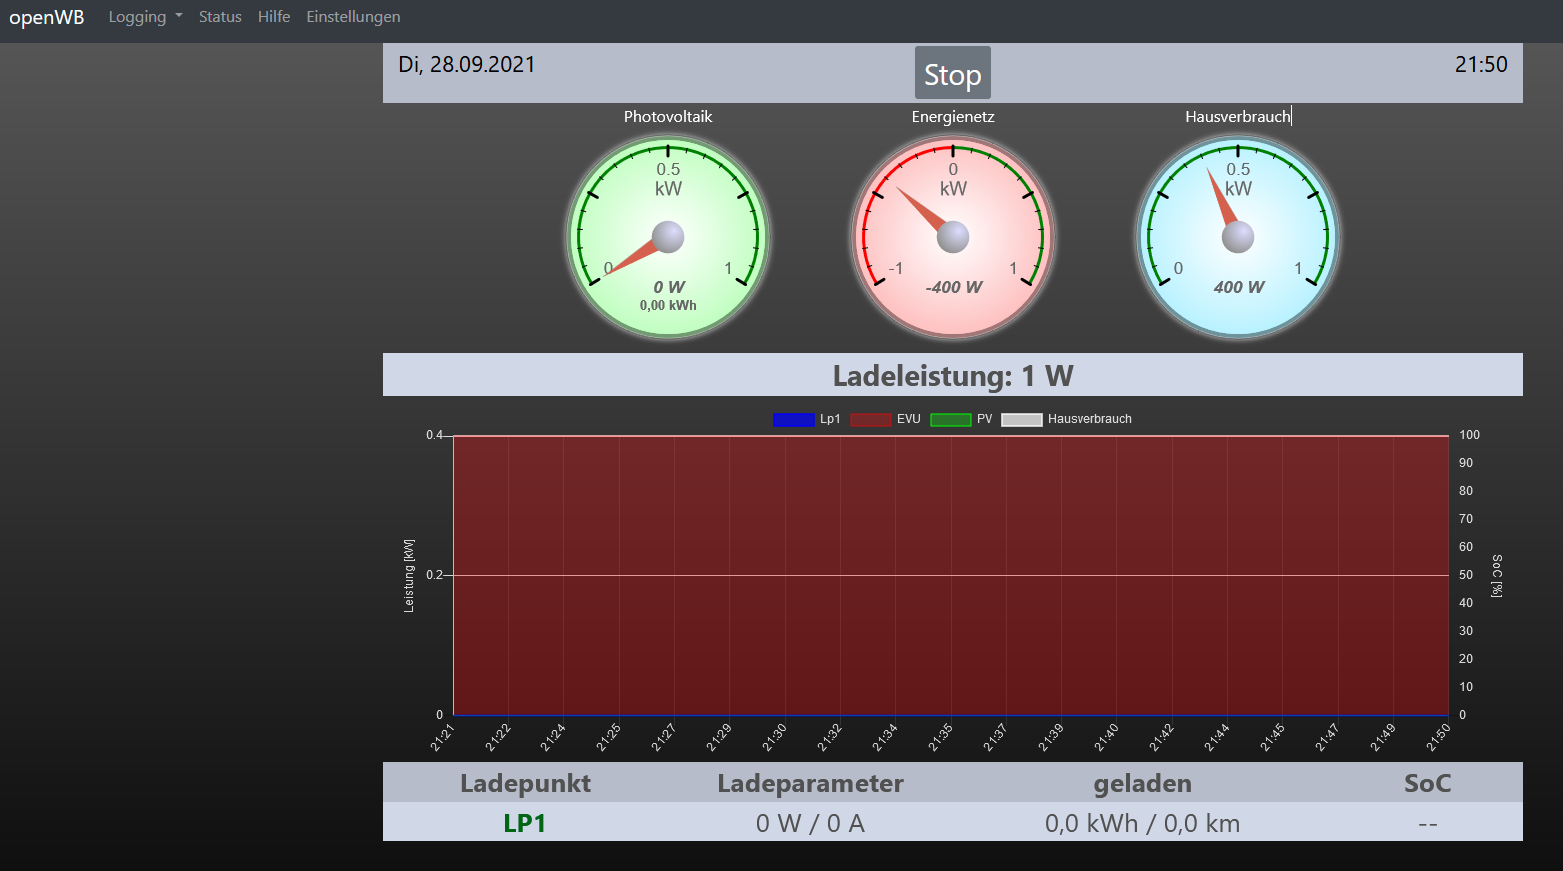Open the Logging dropdown menu

pyautogui.click(x=145, y=17)
